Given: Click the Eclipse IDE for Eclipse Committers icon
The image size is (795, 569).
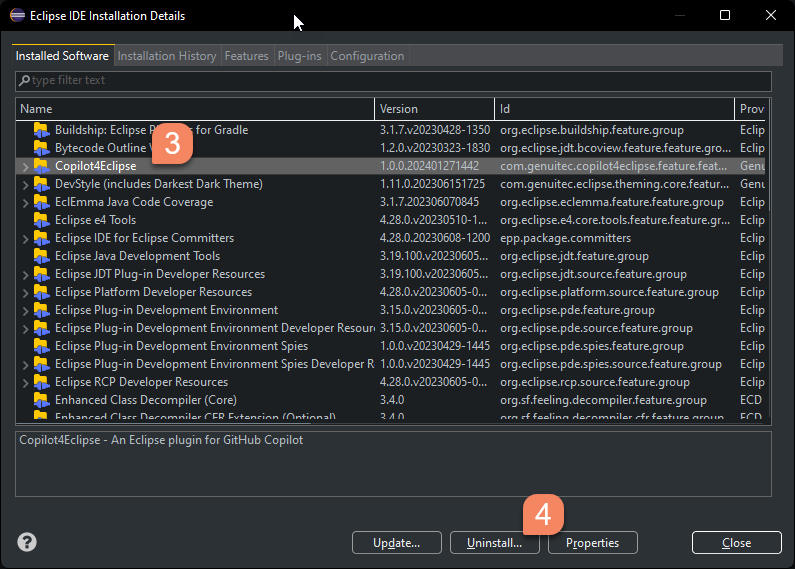Looking at the screenshot, I should click(42, 238).
